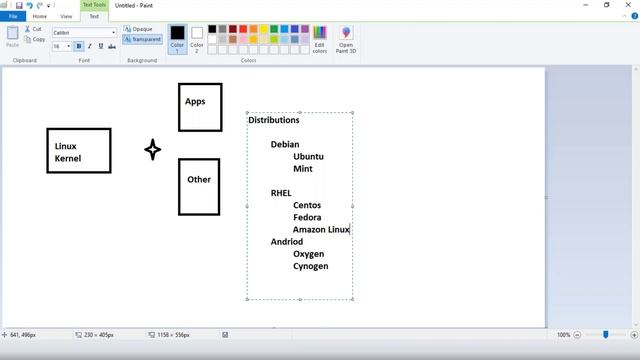Viewport: 640px width, 360px height.
Task: Click the four-point star shape
Action: click(x=153, y=150)
